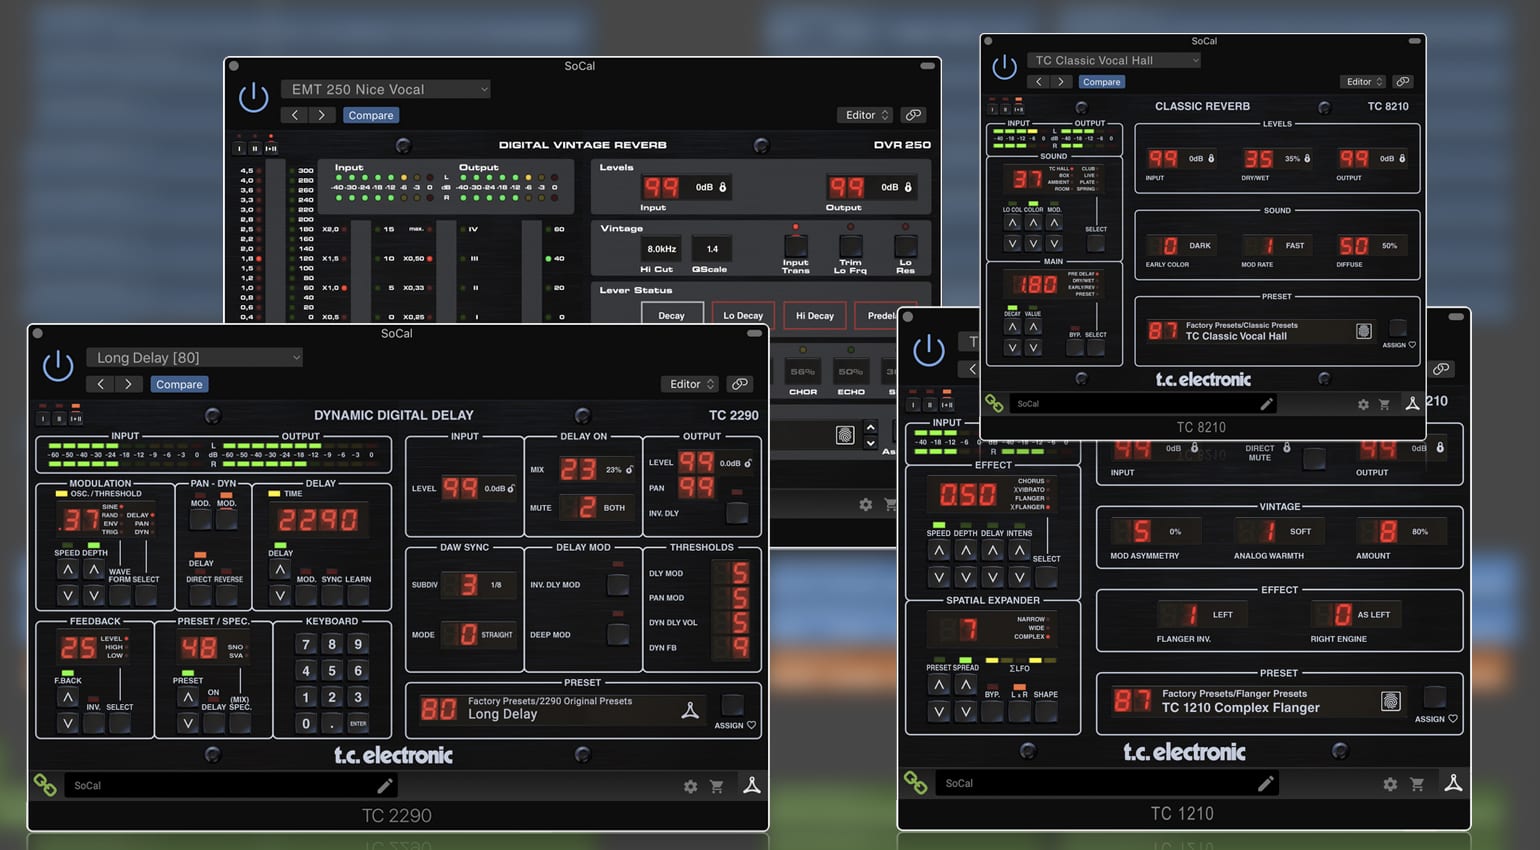1540x850 pixels.
Task: Click the link icon beside Editor on TC 2290
Action: [x=740, y=384]
